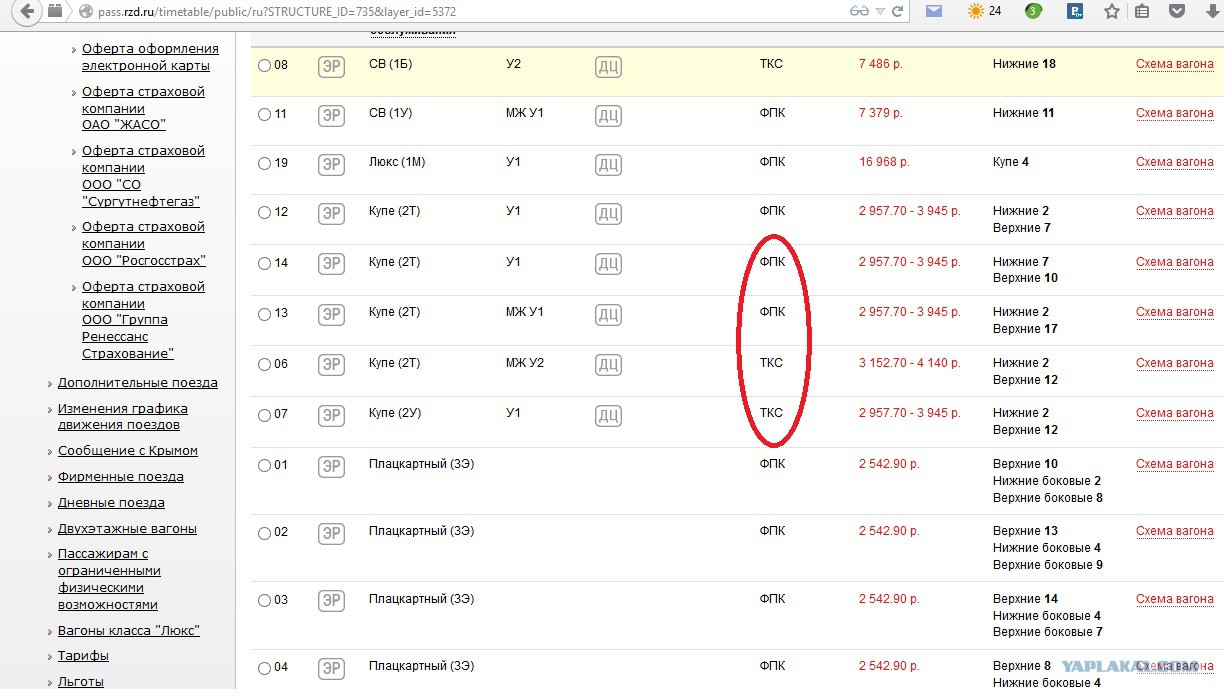Open Двухэтажные вагоны sidebar item
This screenshot has width=1224, height=696.
[127, 529]
